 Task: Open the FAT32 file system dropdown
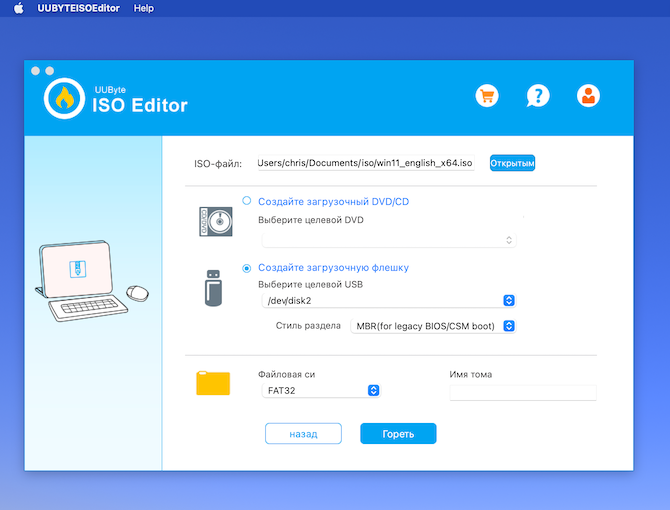coord(321,390)
